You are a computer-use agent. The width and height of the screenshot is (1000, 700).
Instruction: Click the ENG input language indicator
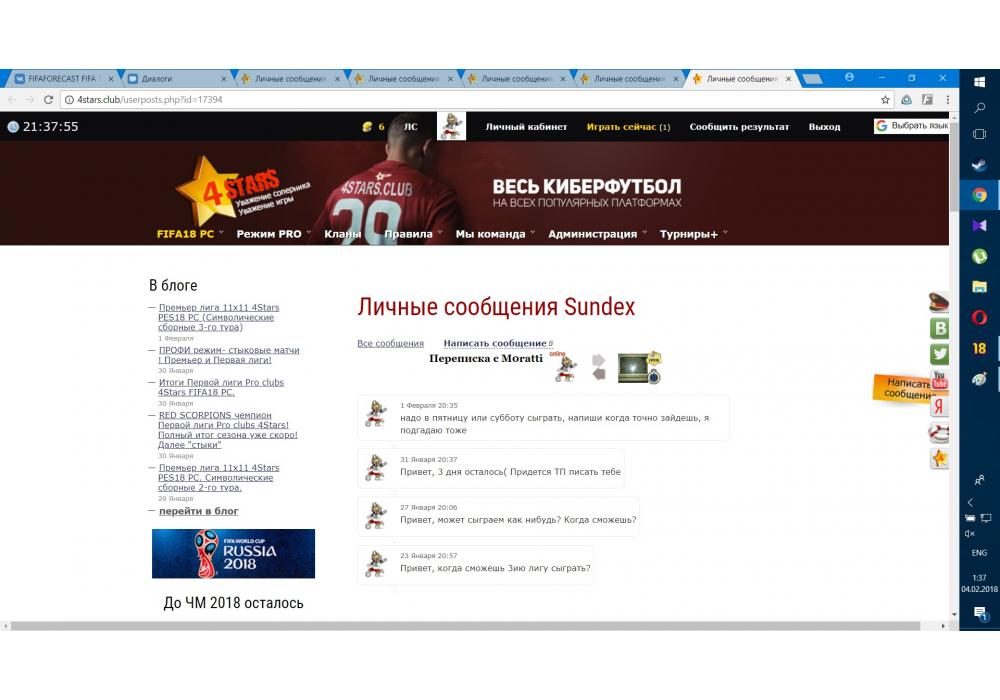[979, 553]
